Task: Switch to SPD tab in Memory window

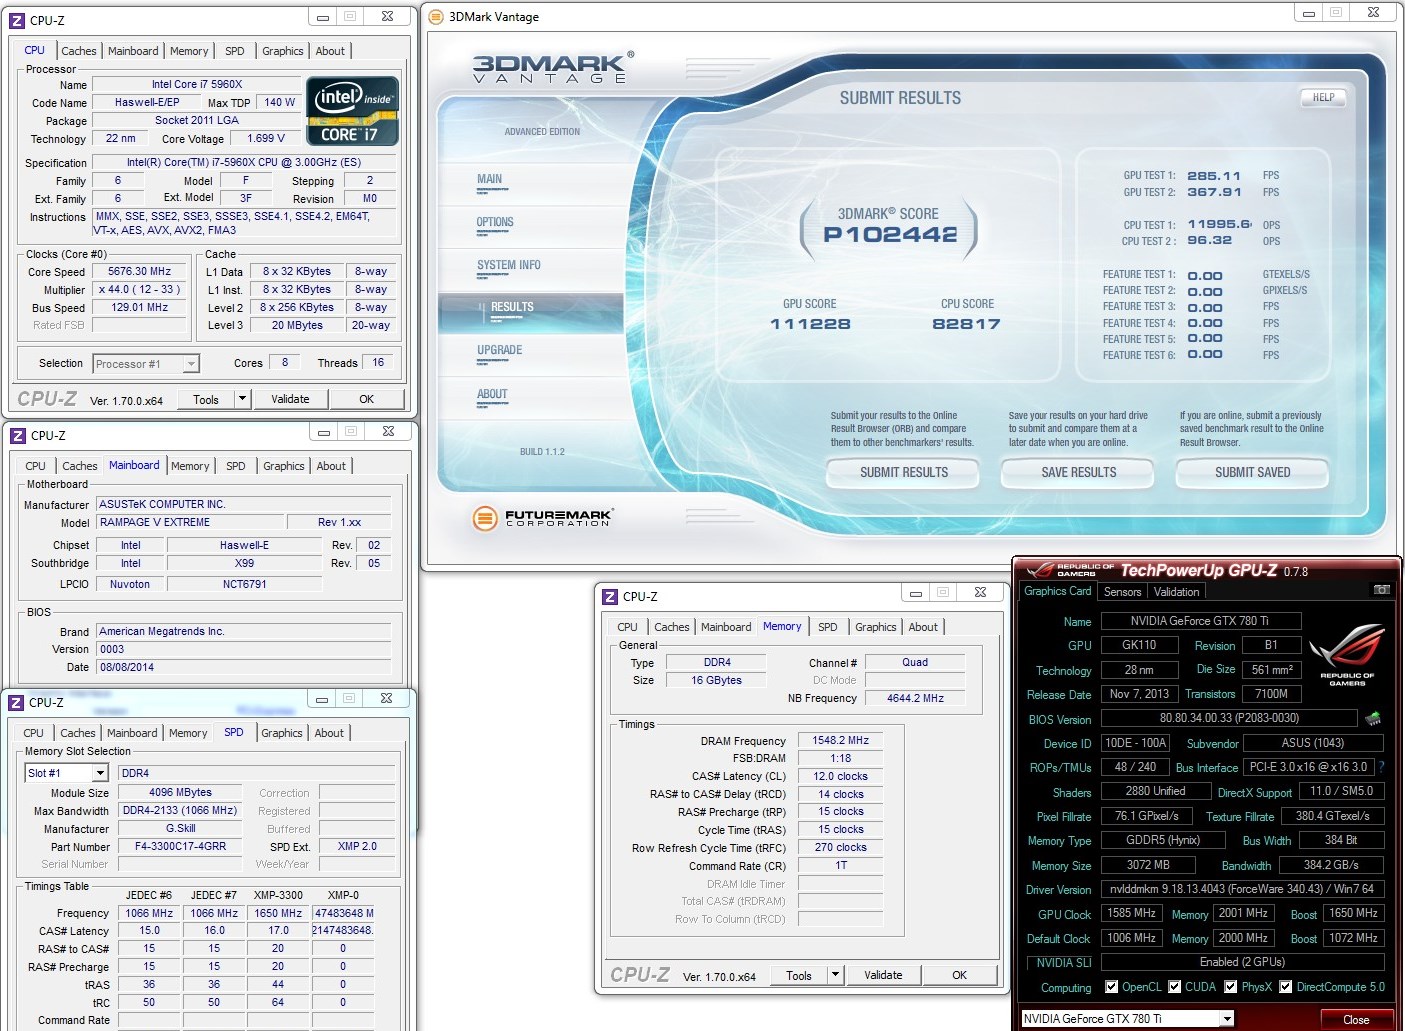Action: point(828,627)
